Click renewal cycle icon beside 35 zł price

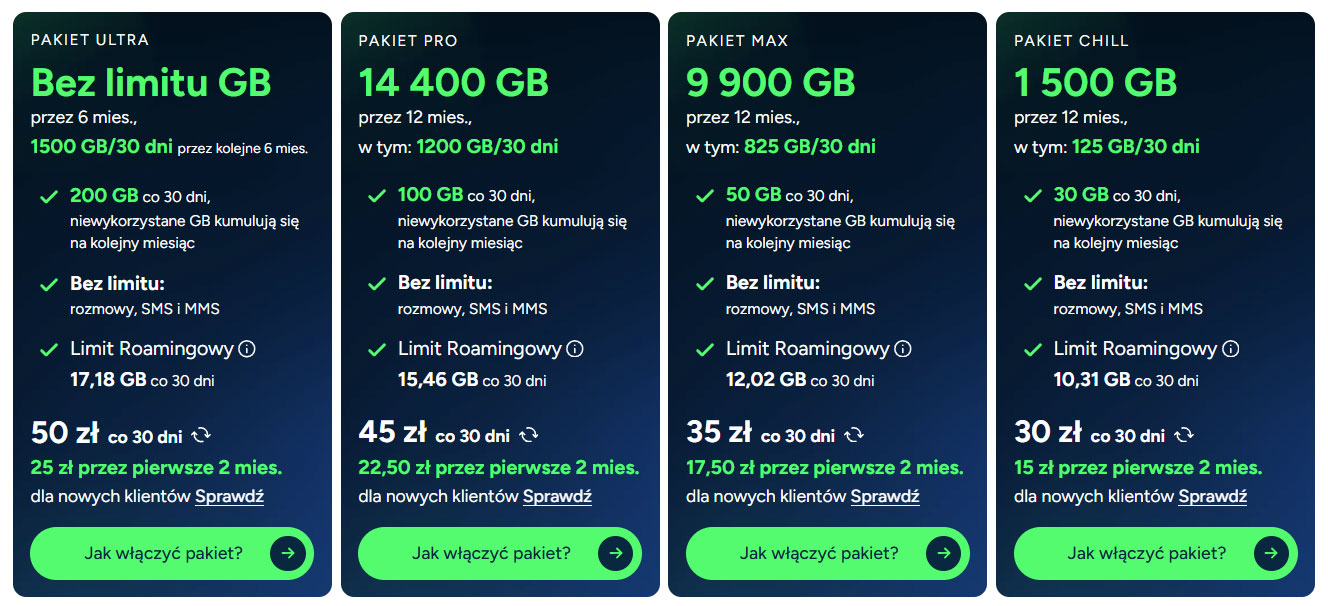pos(854,435)
